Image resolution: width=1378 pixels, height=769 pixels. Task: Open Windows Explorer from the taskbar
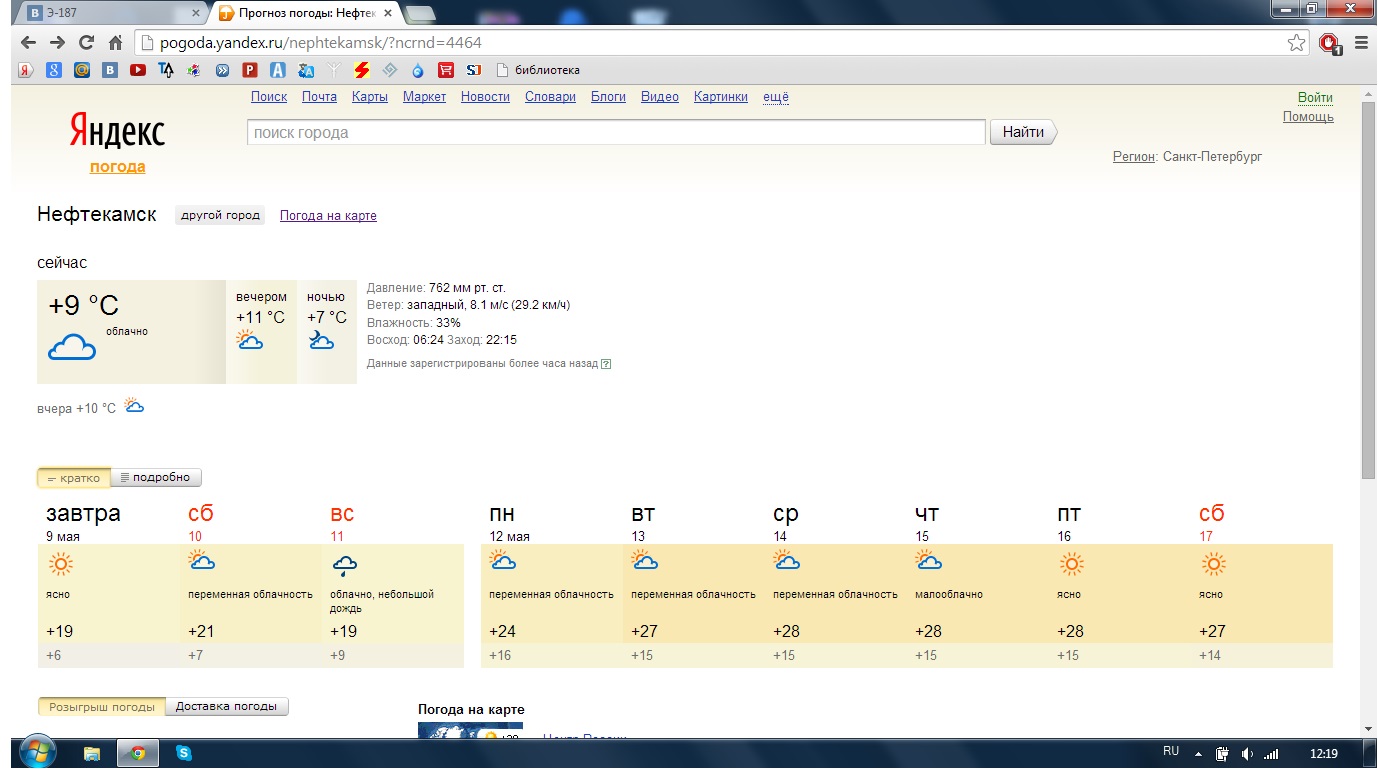pos(92,753)
